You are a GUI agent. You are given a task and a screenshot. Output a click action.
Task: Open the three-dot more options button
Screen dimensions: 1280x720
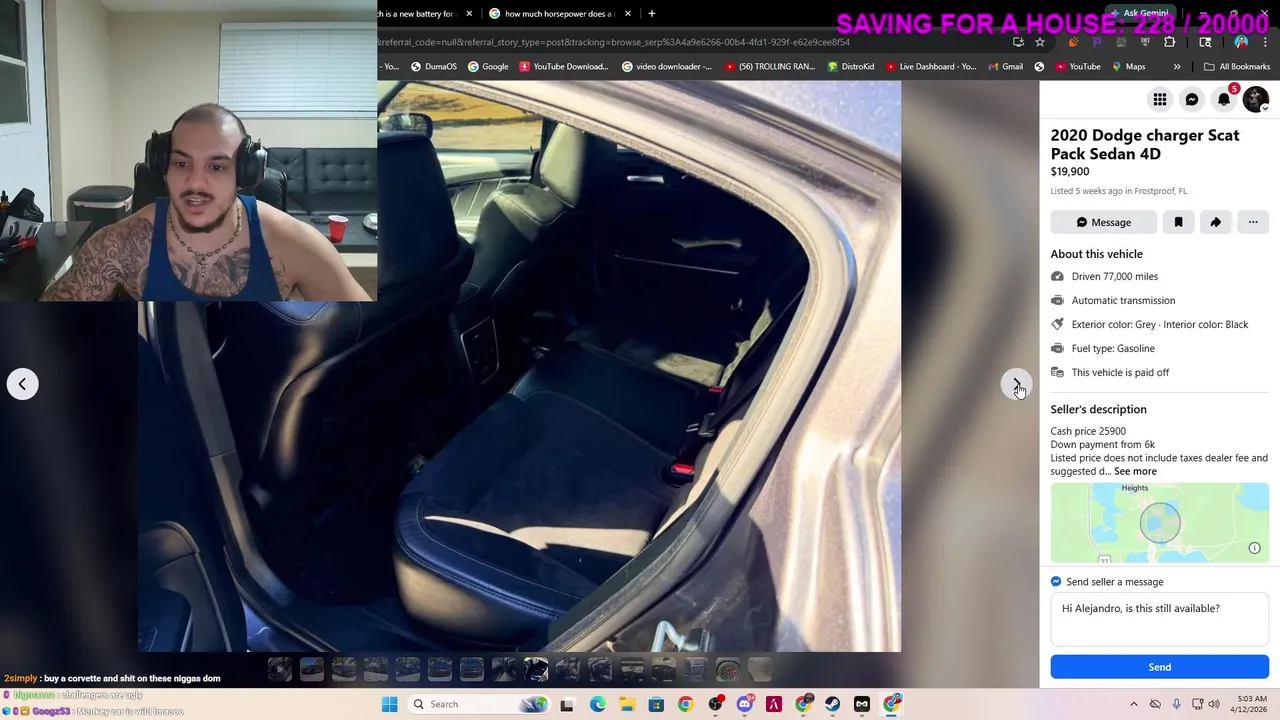(1253, 222)
